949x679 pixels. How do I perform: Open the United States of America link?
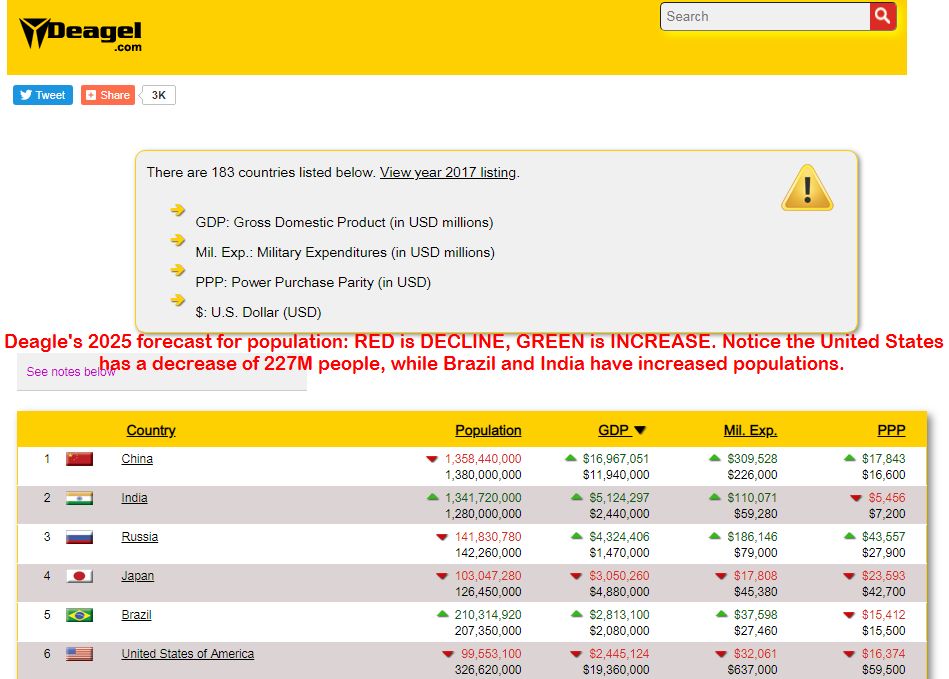[x=188, y=654]
